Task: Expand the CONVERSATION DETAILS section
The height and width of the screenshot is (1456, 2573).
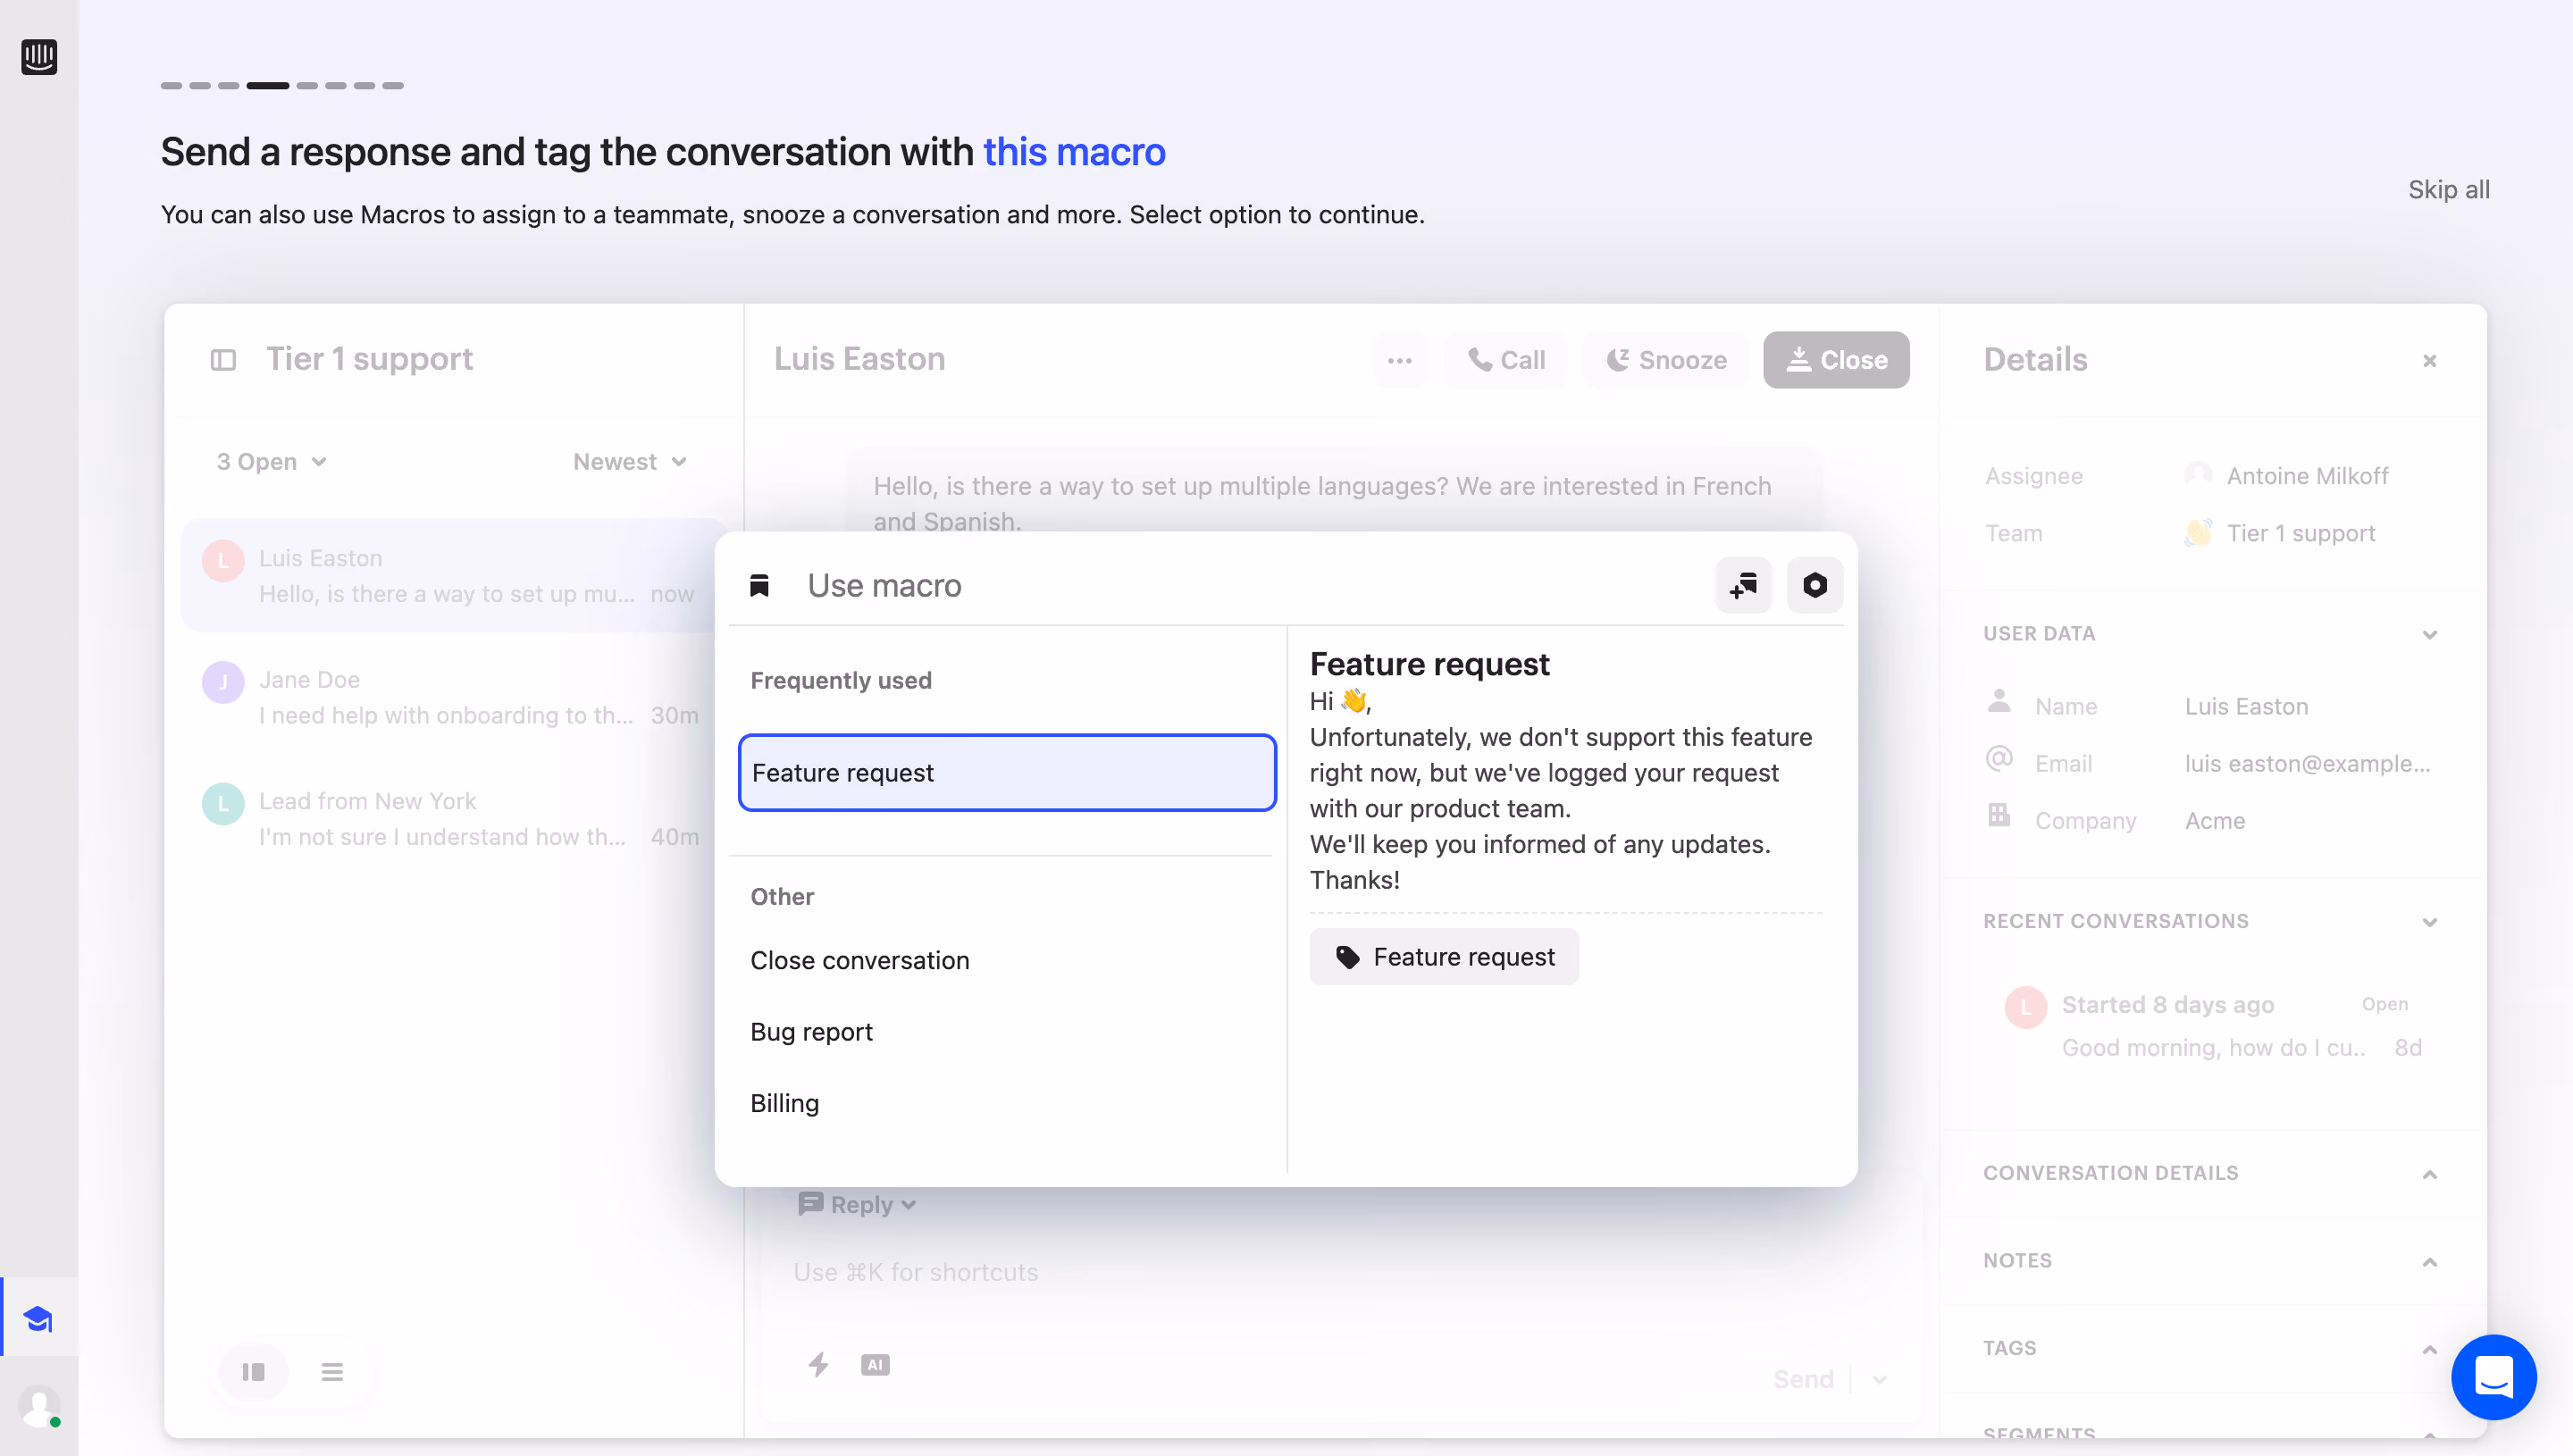Action: click(x=2430, y=1174)
